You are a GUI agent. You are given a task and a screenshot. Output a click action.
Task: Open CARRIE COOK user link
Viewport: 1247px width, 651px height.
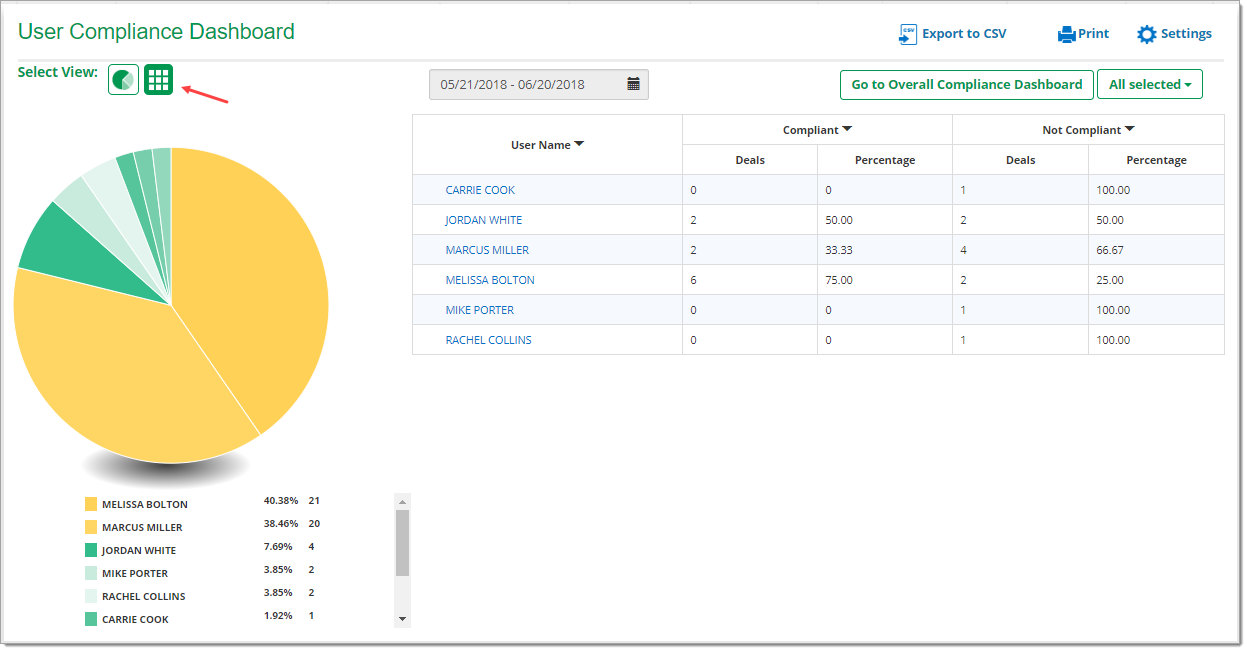click(x=480, y=190)
